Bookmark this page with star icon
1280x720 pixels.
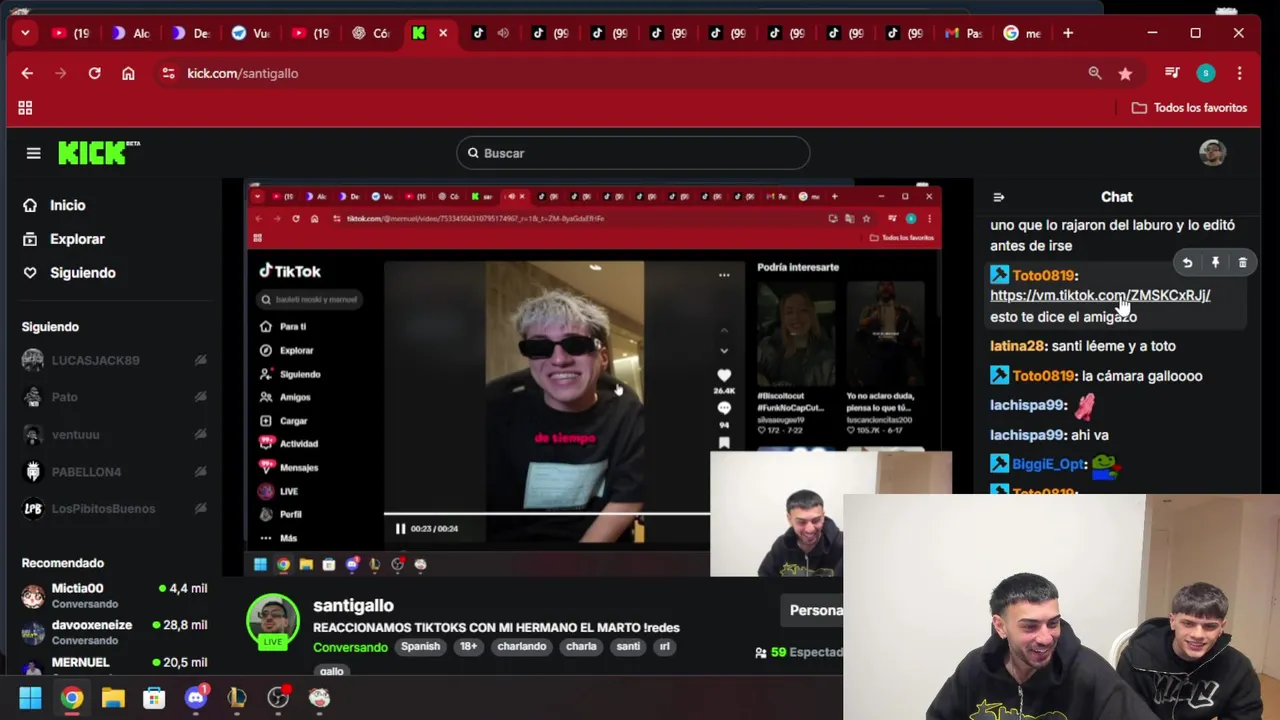(x=1125, y=73)
